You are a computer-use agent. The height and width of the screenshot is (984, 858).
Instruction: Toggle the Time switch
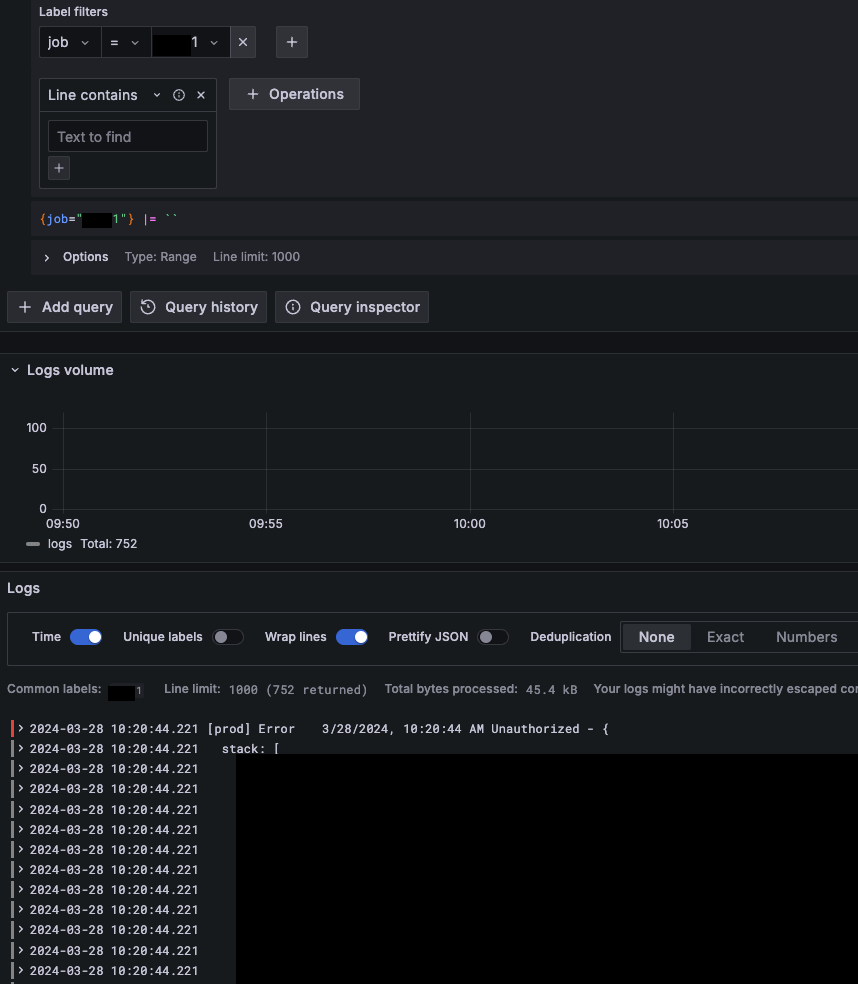coord(86,637)
